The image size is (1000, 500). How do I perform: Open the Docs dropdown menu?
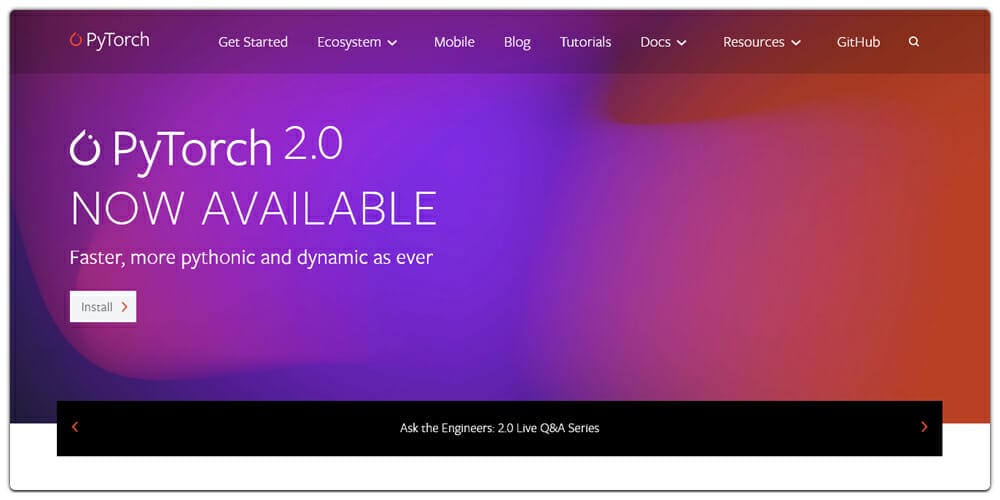click(x=663, y=42)
